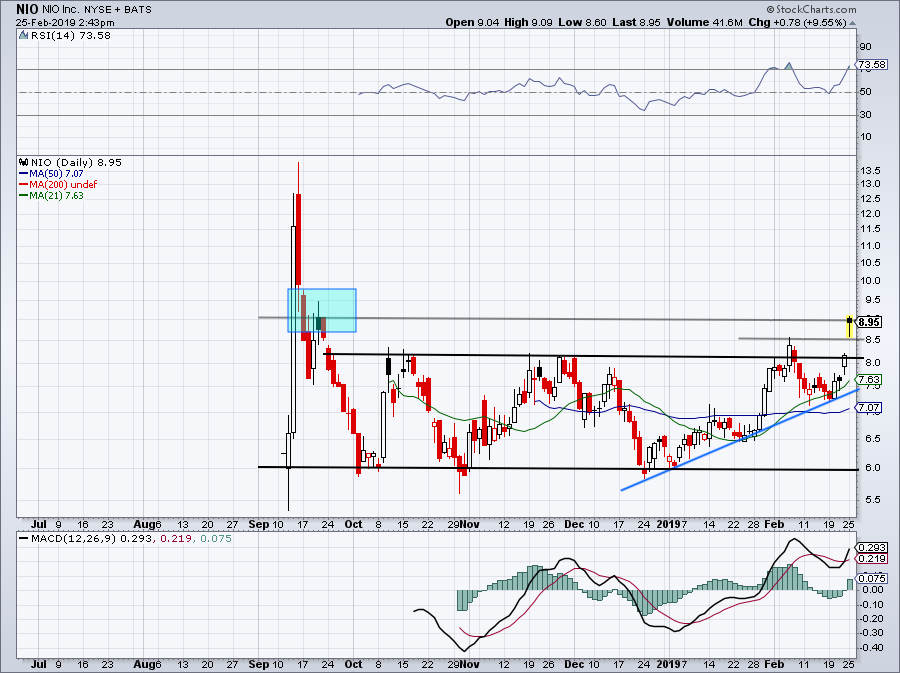The height and width of the screenshot is (673, 900).
Task: Click the 5.5 price axis label
Action: 872,500
